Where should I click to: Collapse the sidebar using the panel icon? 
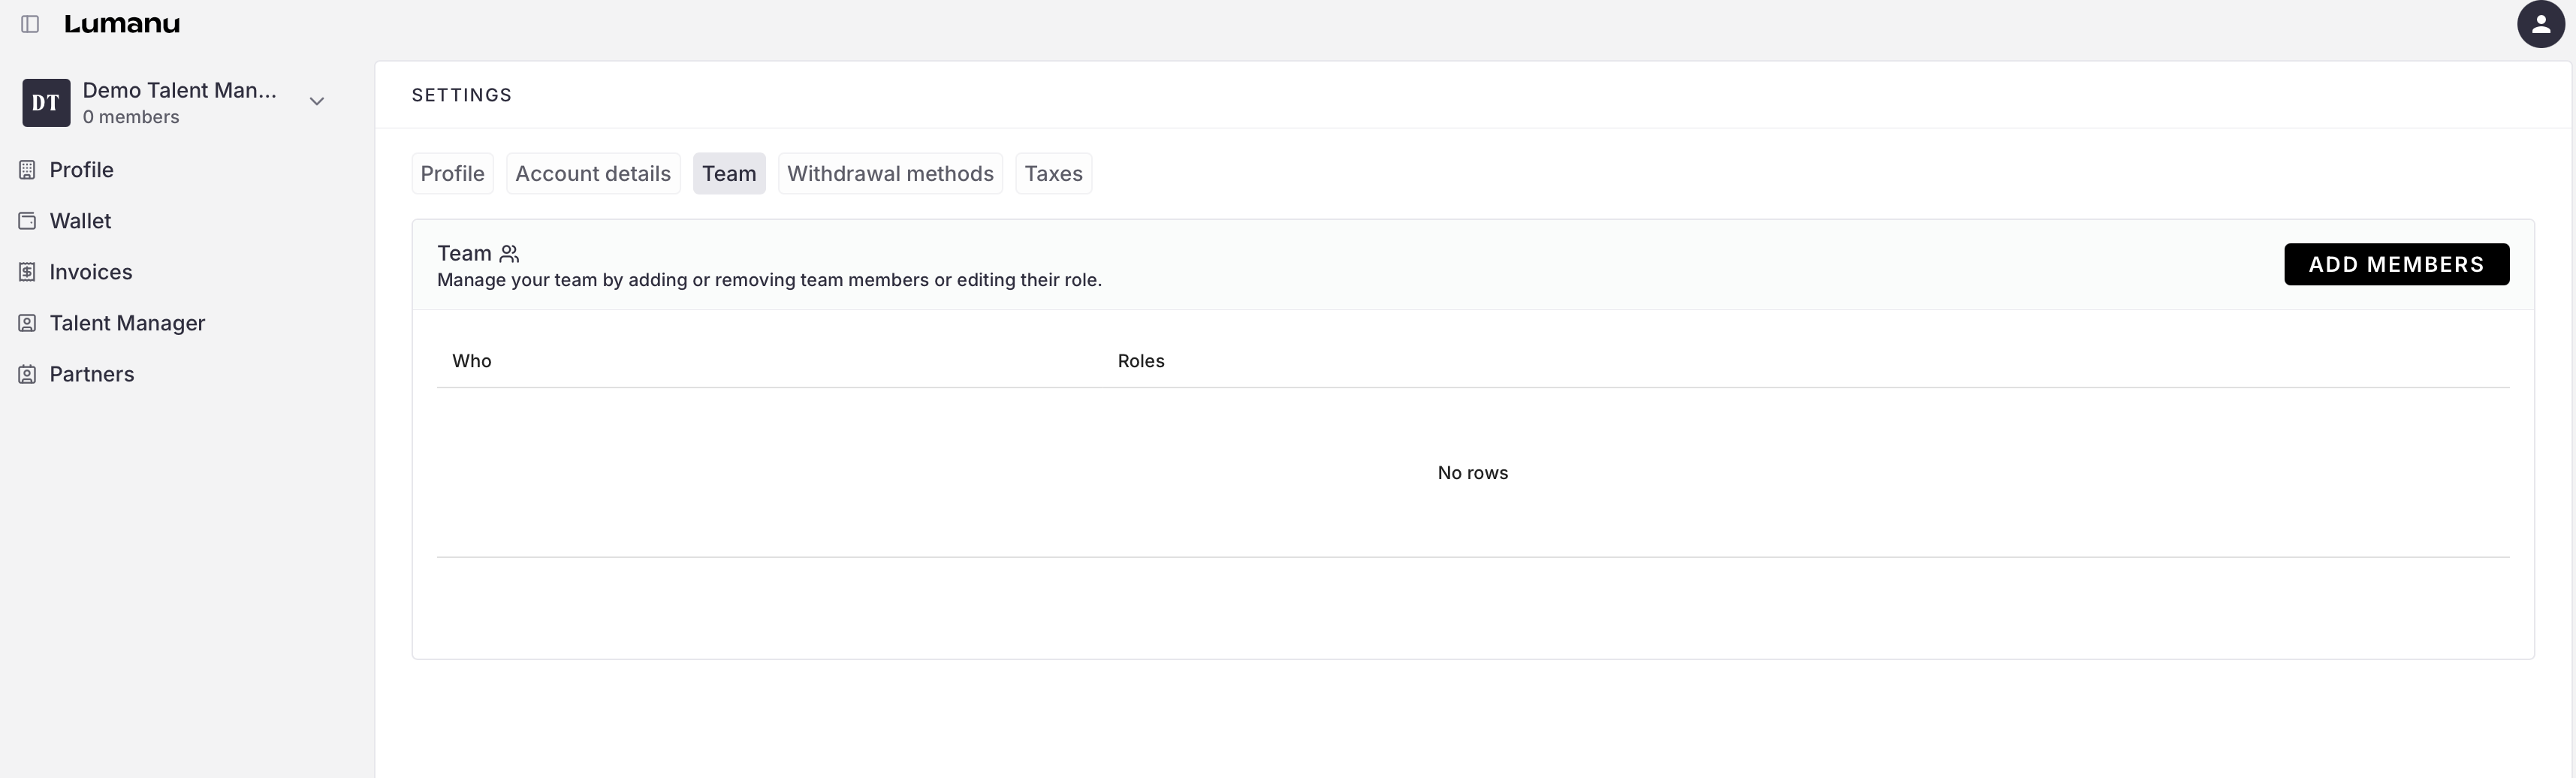[x=30, y=24]
